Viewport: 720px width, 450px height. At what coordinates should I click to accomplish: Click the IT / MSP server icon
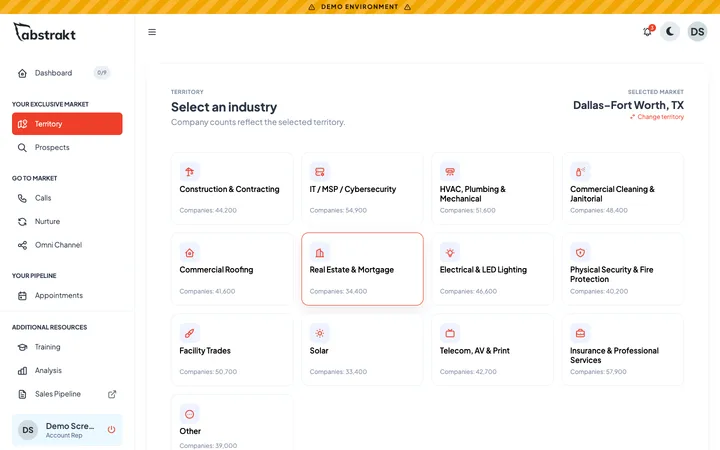click(x=320, y=172)
